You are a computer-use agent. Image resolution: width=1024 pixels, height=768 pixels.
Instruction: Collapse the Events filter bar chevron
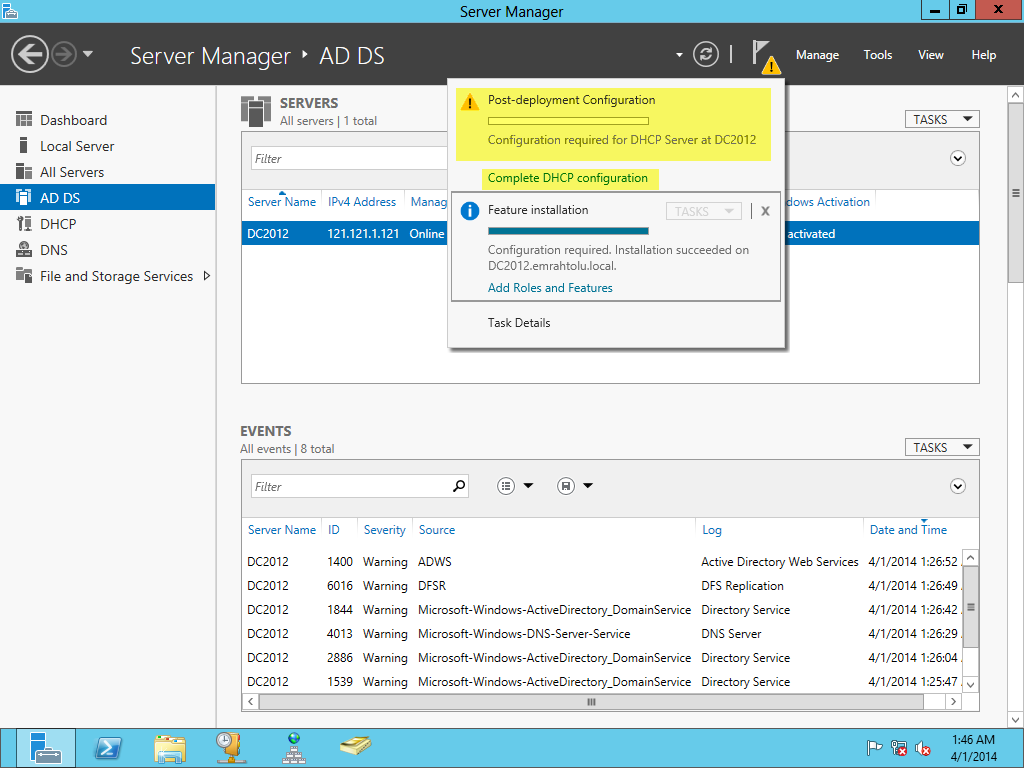click(x=957, y=486)
